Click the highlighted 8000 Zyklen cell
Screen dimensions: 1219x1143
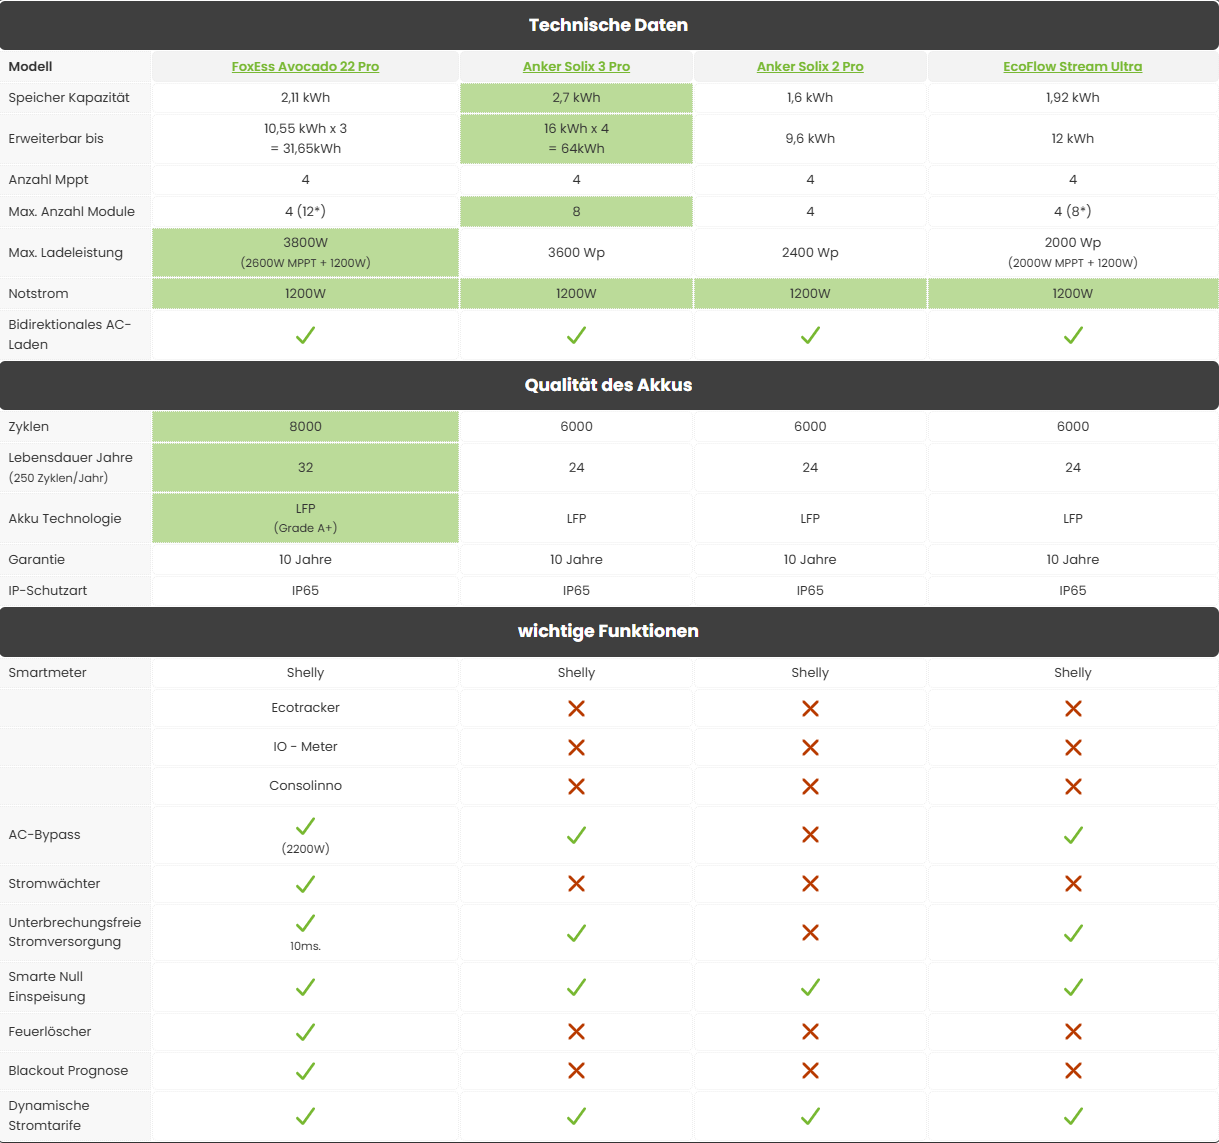305,426
